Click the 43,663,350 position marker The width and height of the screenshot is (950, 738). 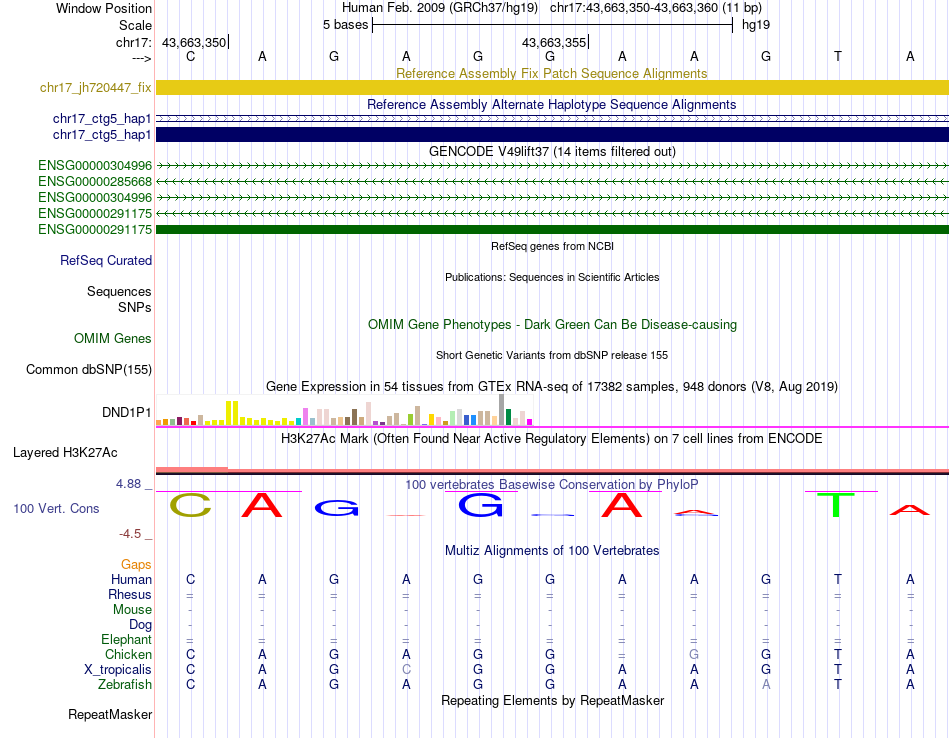tap(194, 42)
